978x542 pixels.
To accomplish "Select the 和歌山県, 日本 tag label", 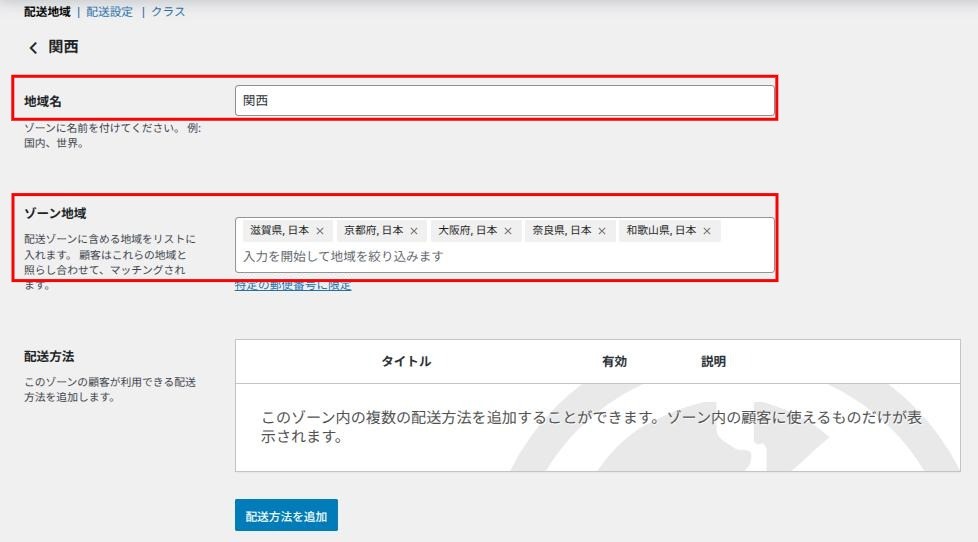I will click(x=660, y=230).
